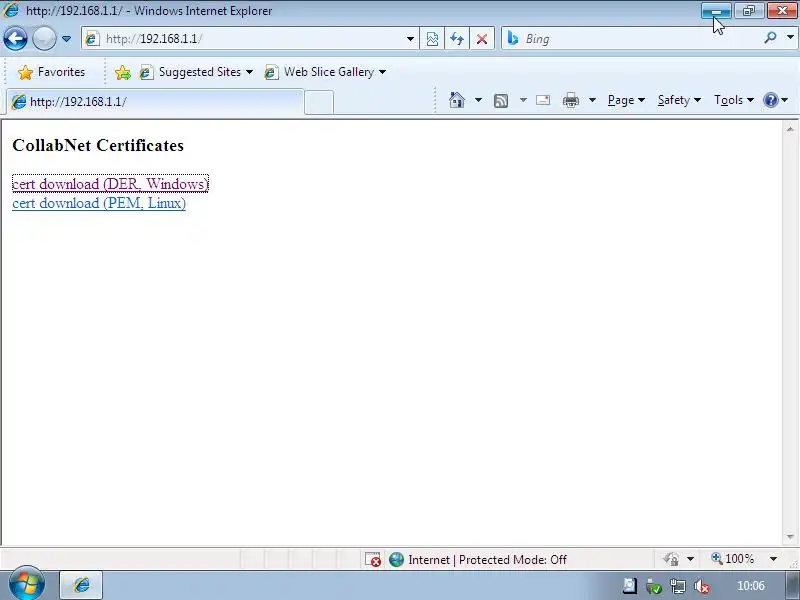Refresh the page with the Refresh icon

click(457, 39)
